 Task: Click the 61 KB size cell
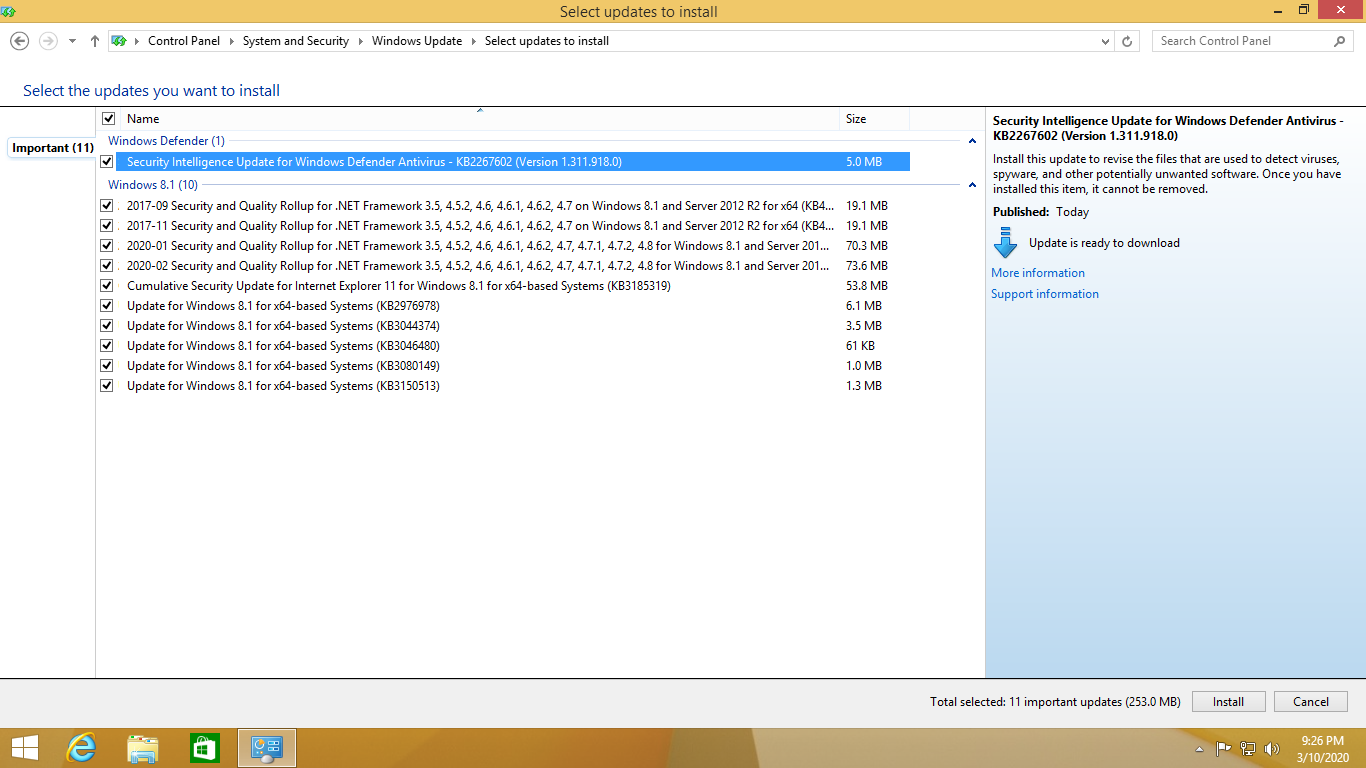(x=860, y=346)
